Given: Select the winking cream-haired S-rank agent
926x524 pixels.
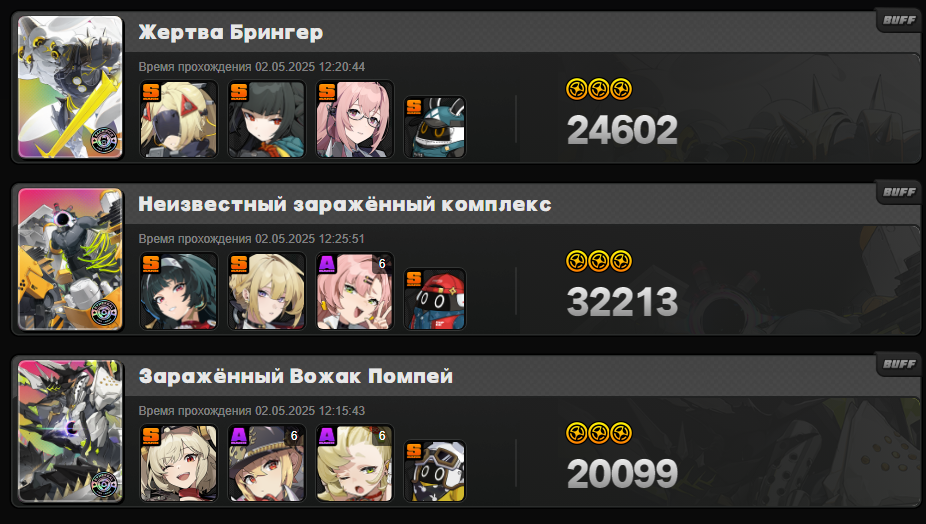Looking at the screenshot, I should click(x=178, y=463).
